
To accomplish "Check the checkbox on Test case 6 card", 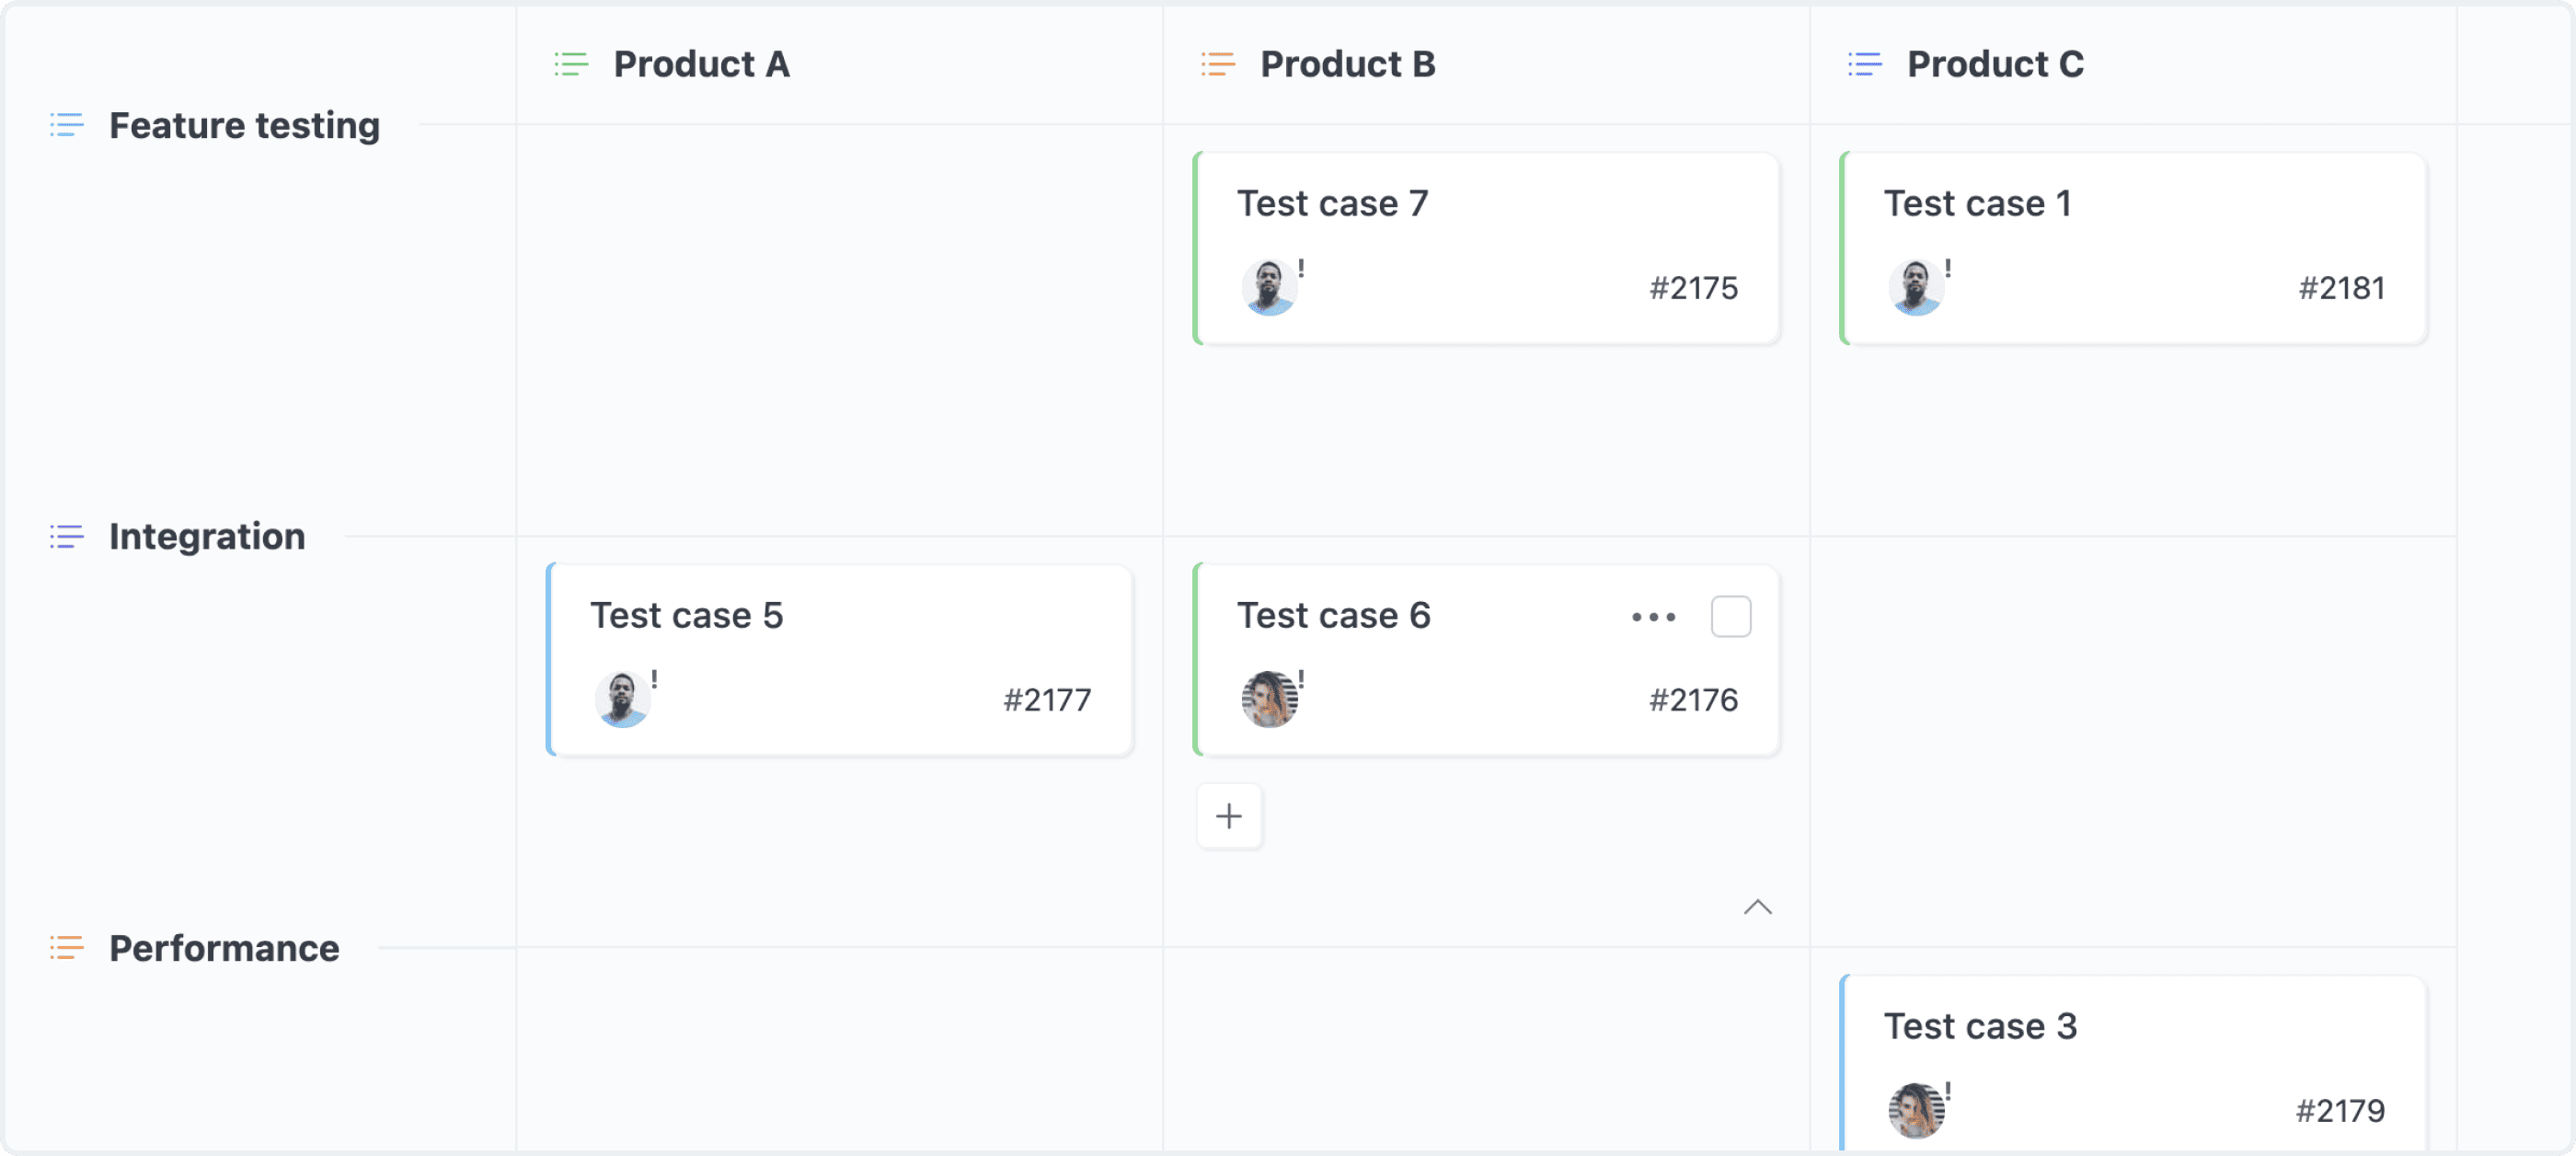I will point(1731,616).
